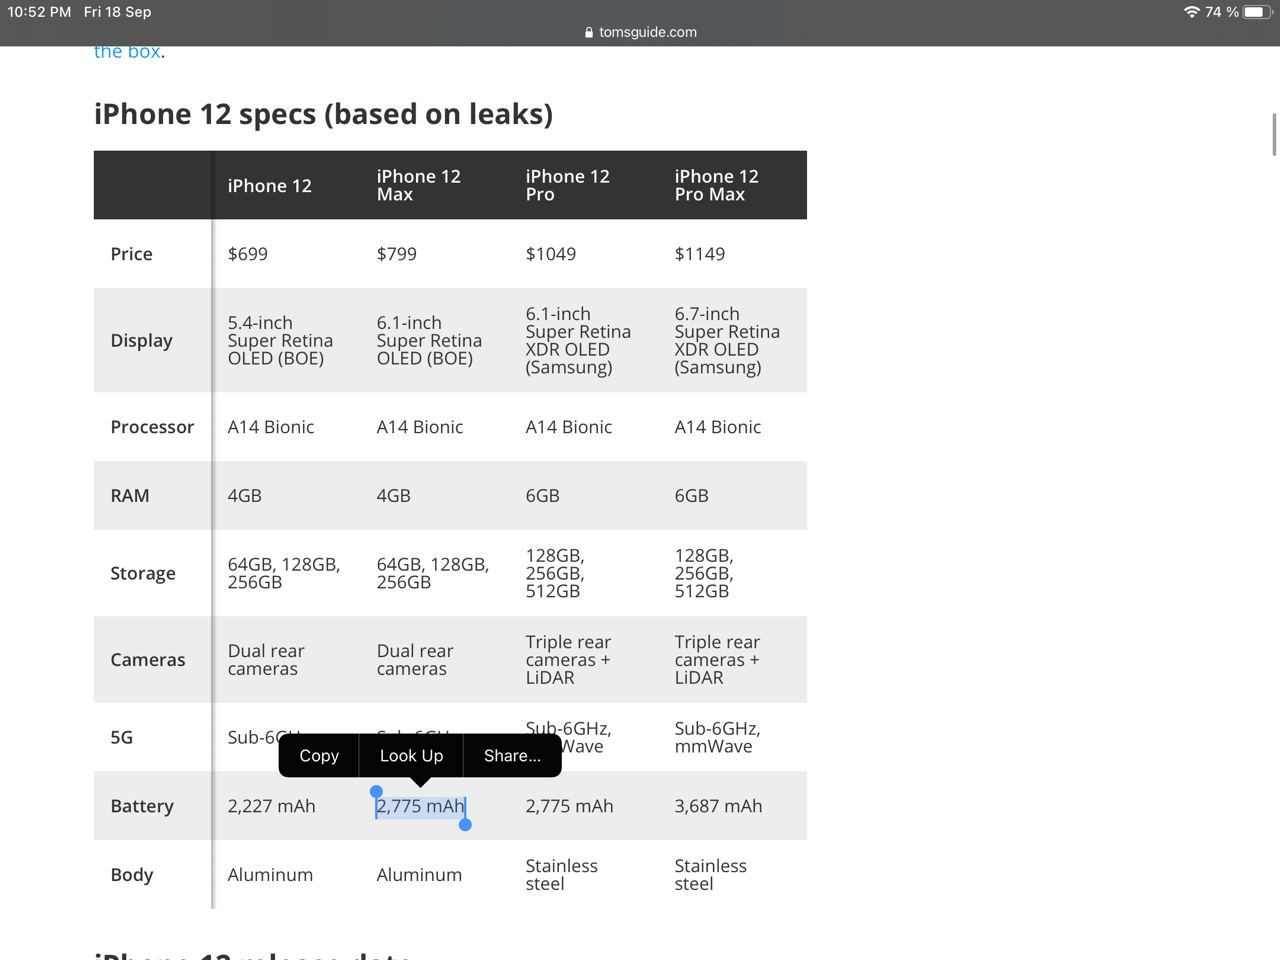Tap the Price row label
The height and width of the screenshot is (960, 1280).
pos(132,254)
